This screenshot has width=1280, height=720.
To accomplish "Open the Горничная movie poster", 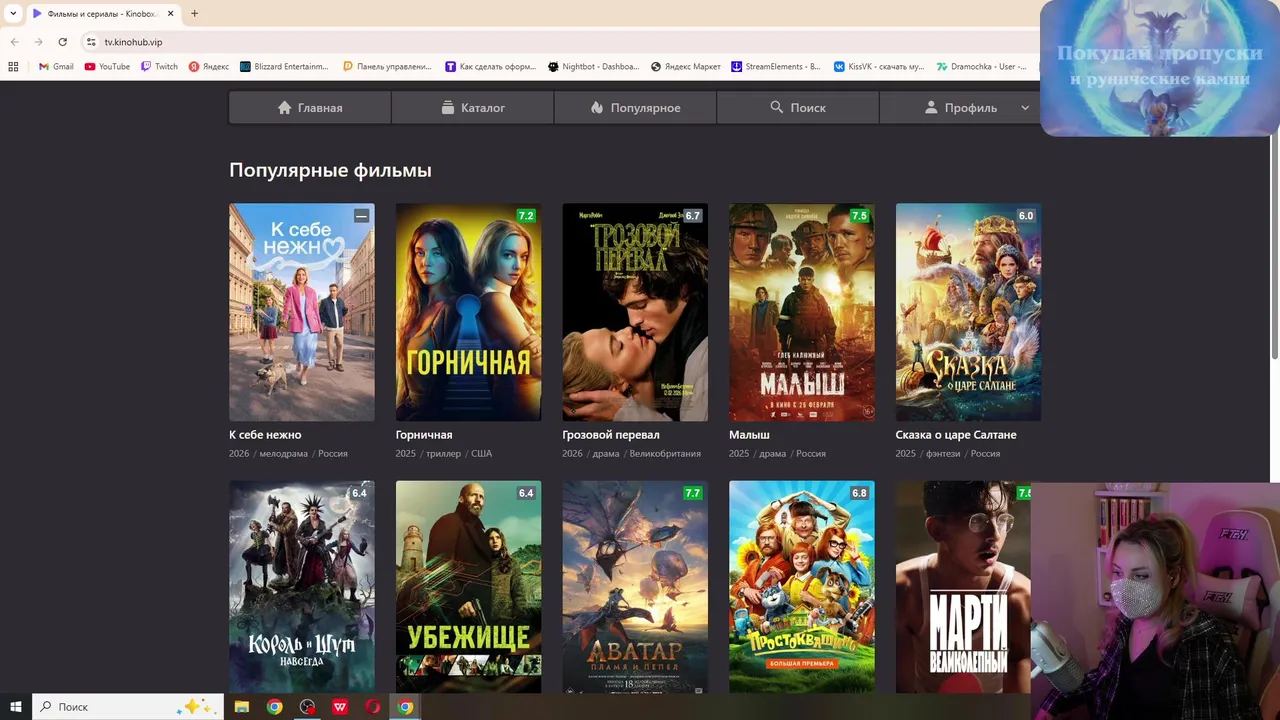I will (x=468, y=312).
